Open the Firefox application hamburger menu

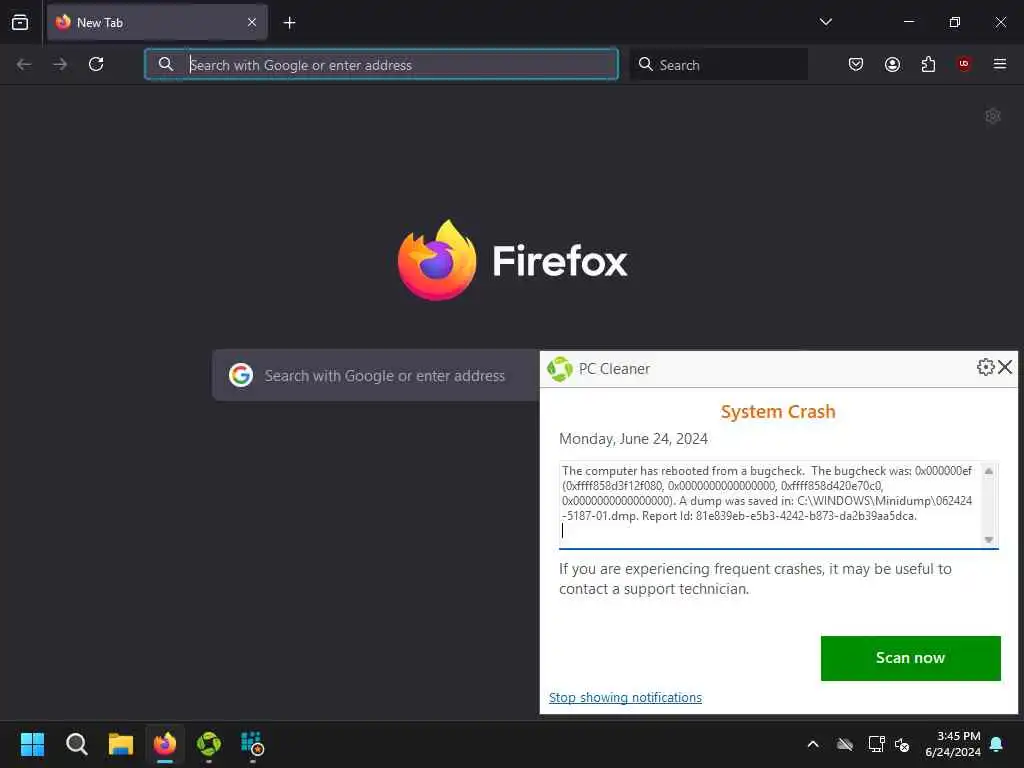coord(1000,64)
